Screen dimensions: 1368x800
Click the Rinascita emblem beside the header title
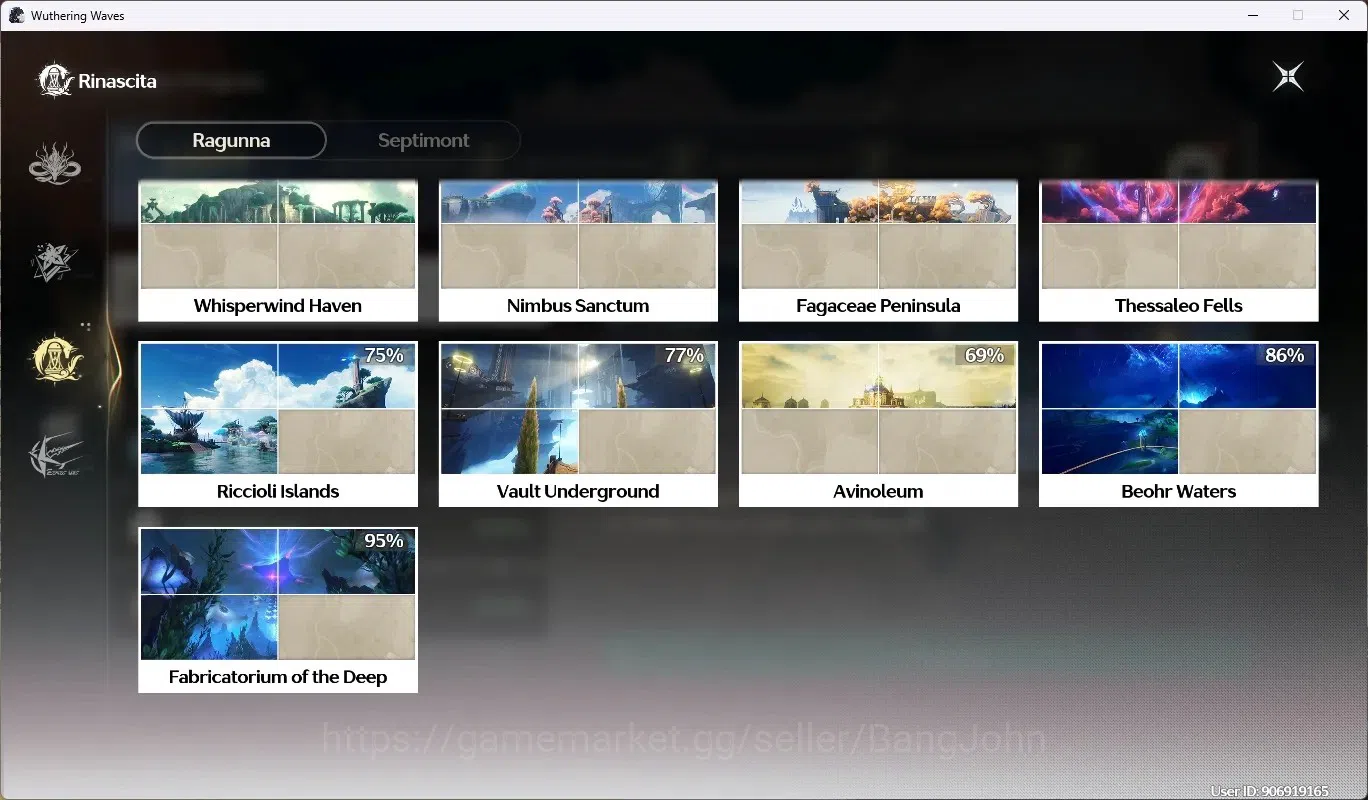[55, 81]
